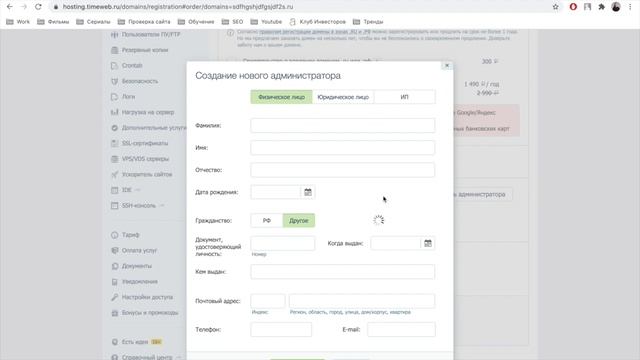Screen dimensions: 640x360
Task: Click the Когда выдан date field
Action: coord(396,243)
